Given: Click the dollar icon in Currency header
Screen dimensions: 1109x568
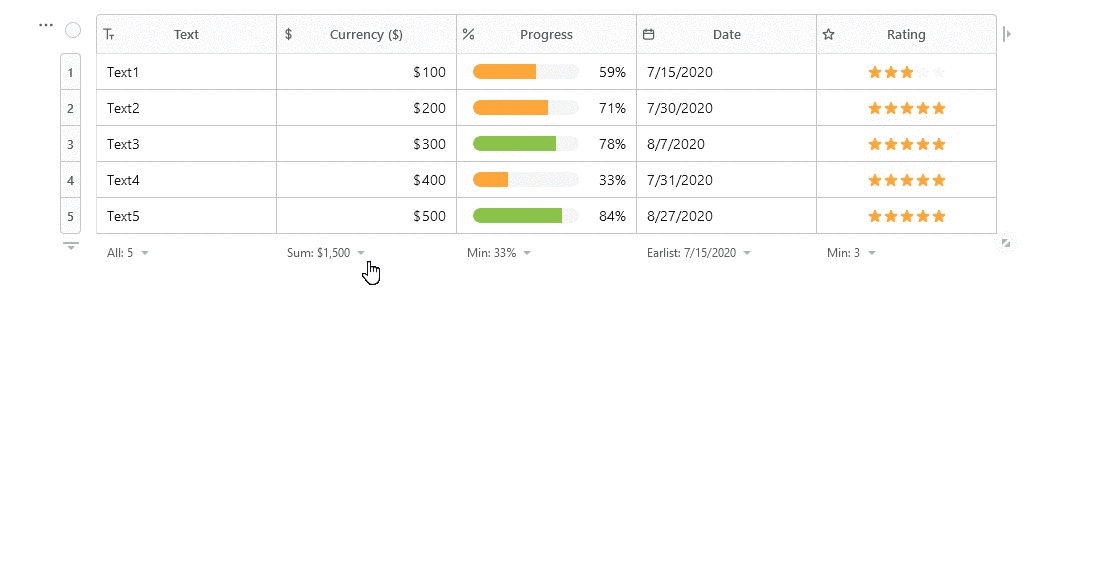Looking at the screenshot, I should (x=289, y=34).
